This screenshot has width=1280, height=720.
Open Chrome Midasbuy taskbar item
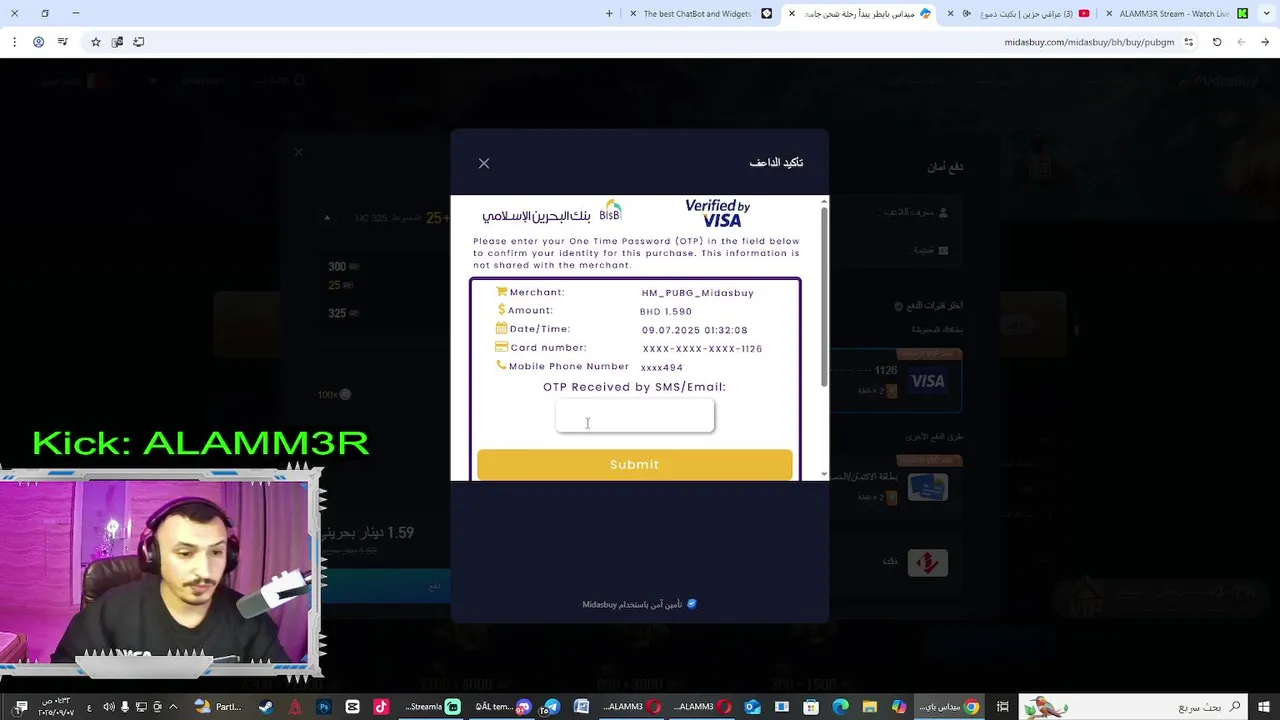tap(950, 707)
